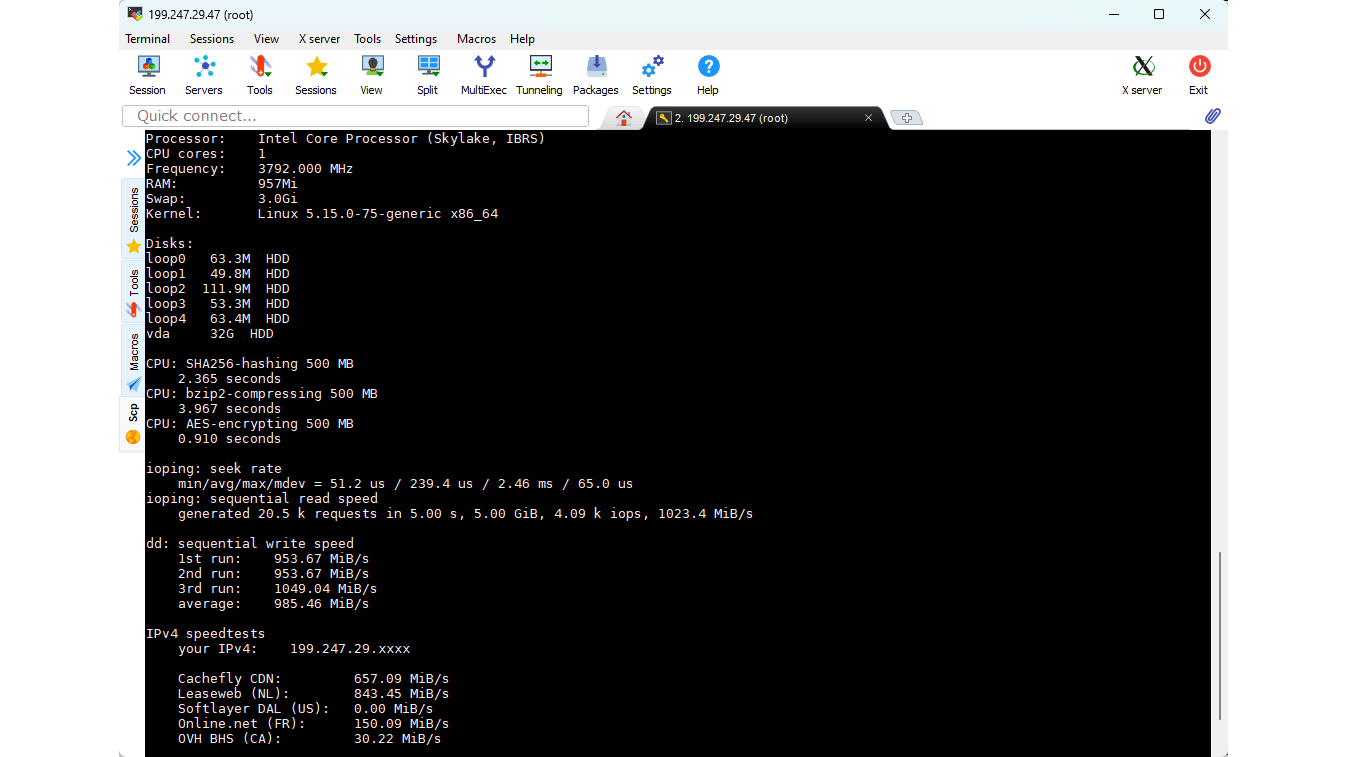1346x757 pixels.
Task: Toggle the X server toolbar icon
Action: [1142, 75]
